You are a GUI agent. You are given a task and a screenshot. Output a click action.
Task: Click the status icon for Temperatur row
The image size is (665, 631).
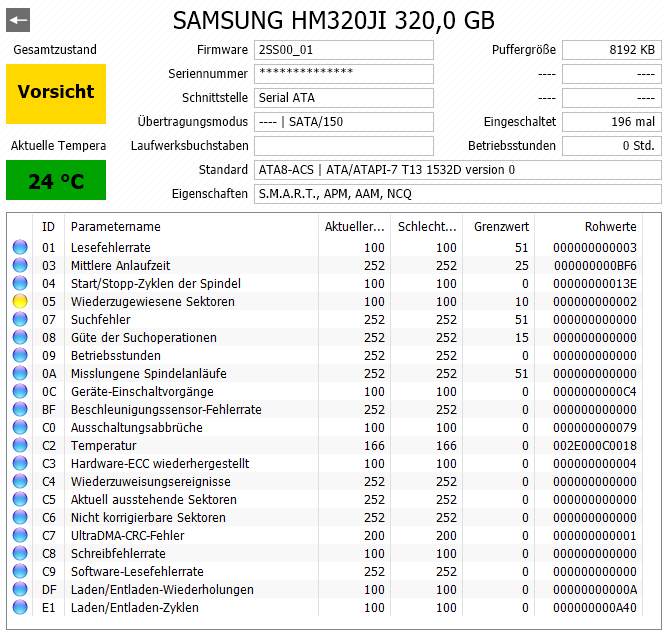click(20, 445)
